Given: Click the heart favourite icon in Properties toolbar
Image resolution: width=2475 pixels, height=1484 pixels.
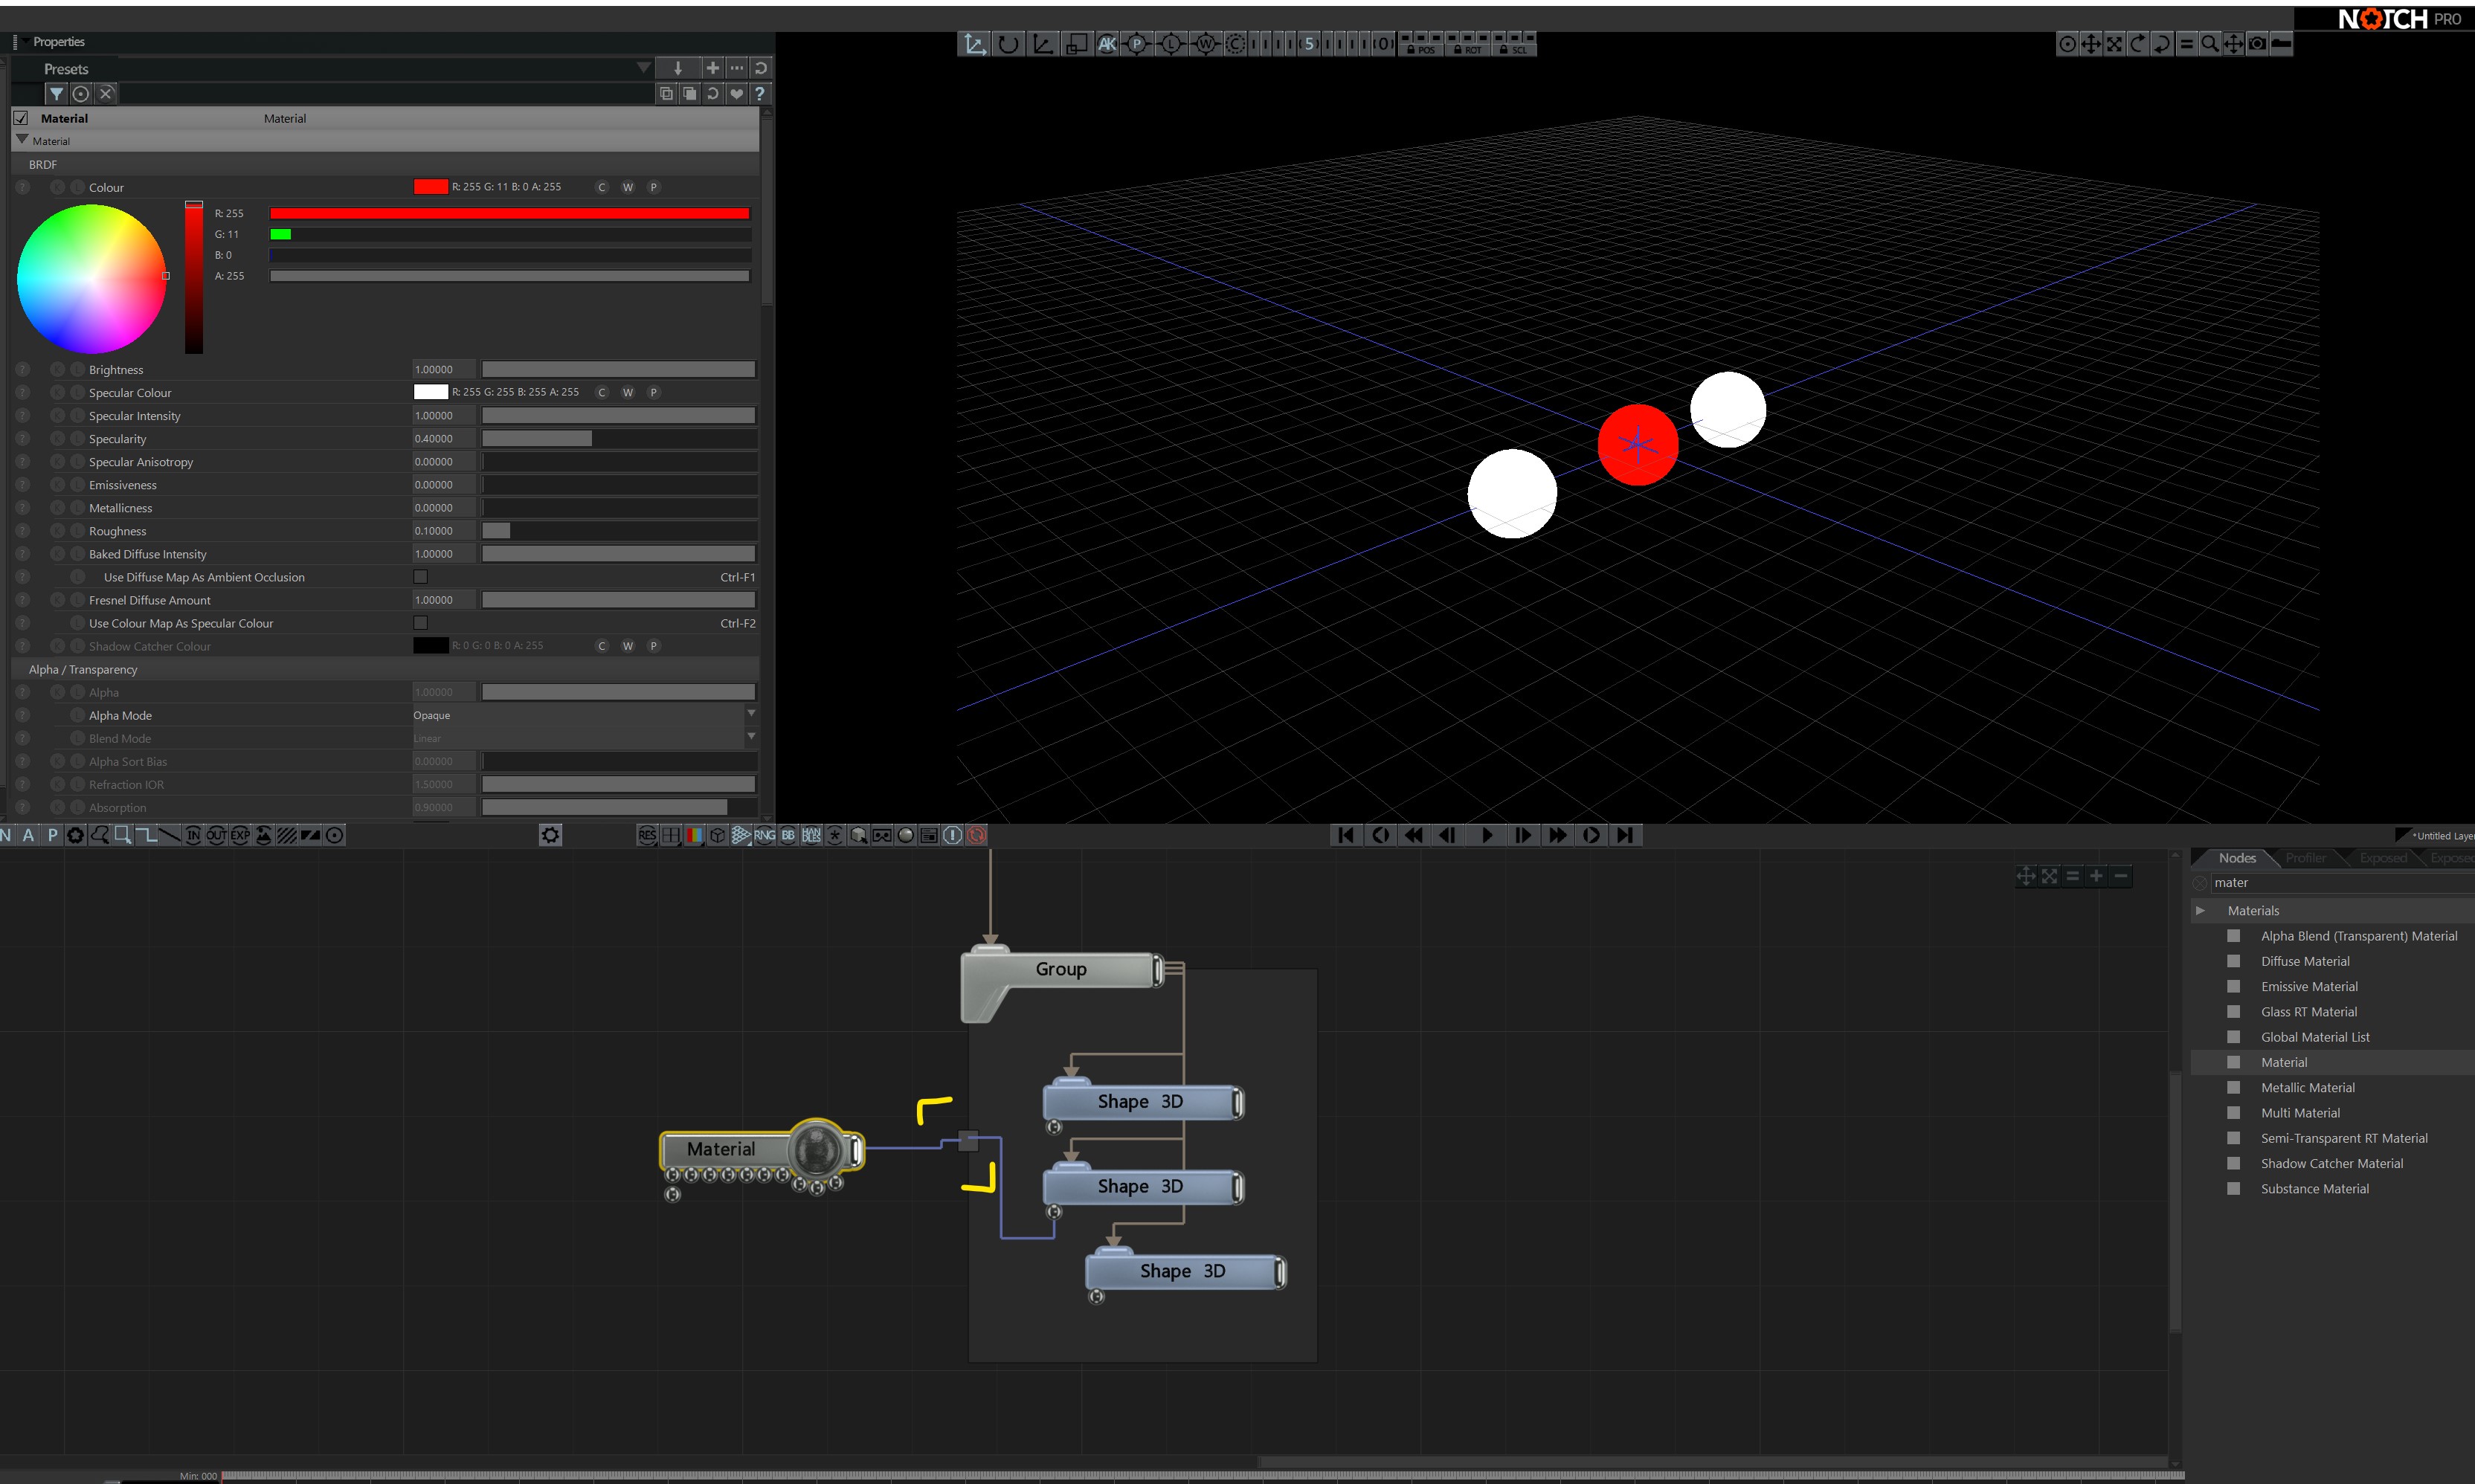Looking at the screenshot, I should coord(737,94).
